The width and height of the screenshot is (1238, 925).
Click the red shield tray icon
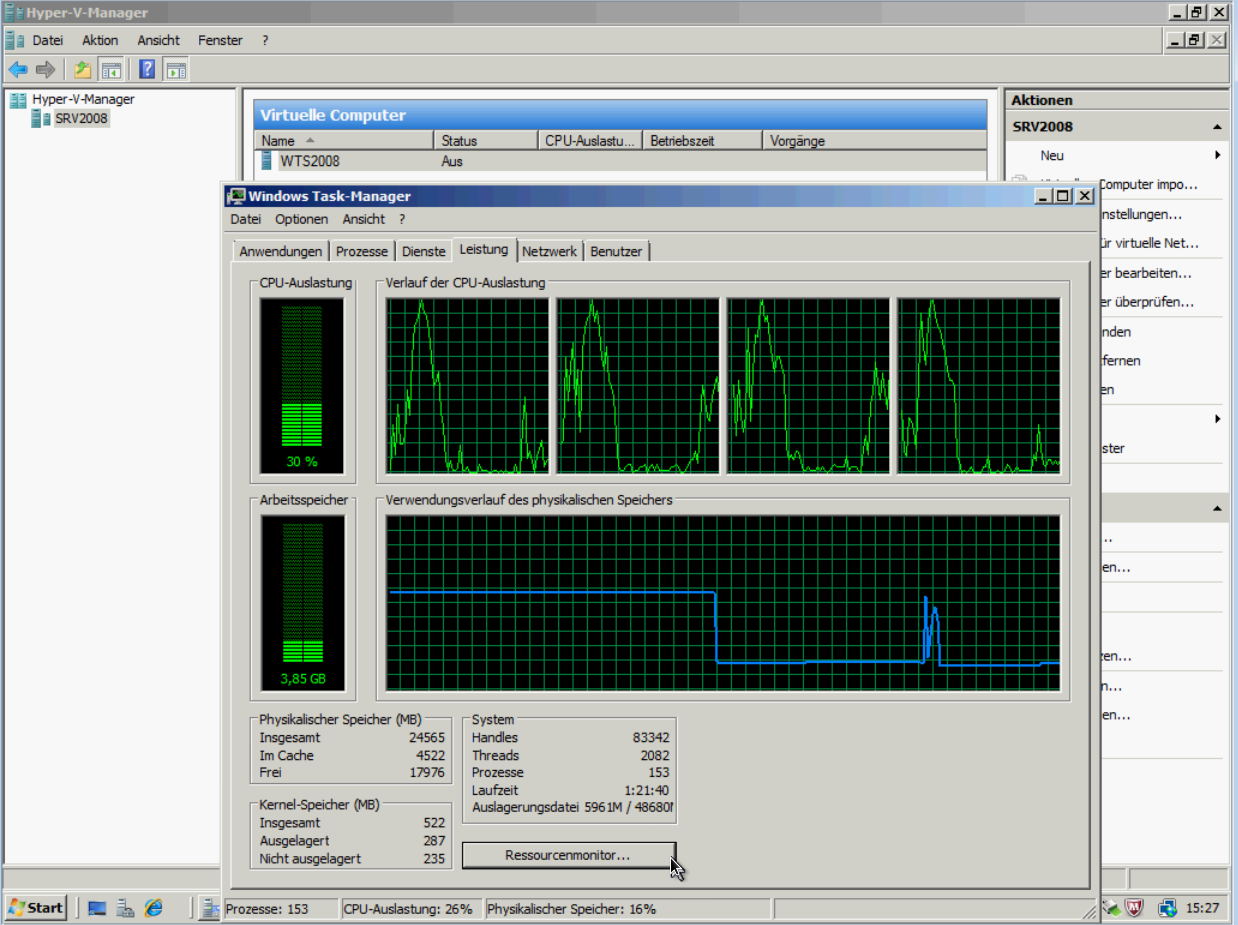click(x=1135, y=908)
